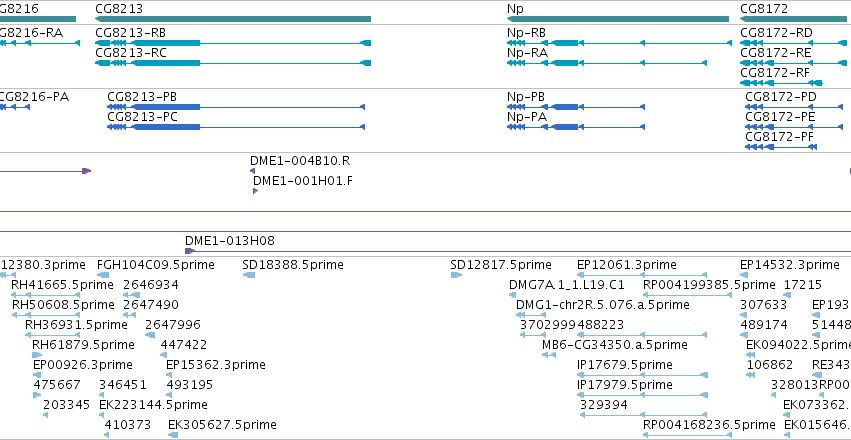
Task: Select transcript CG8172-RF
Action: (x=782, y=83)
